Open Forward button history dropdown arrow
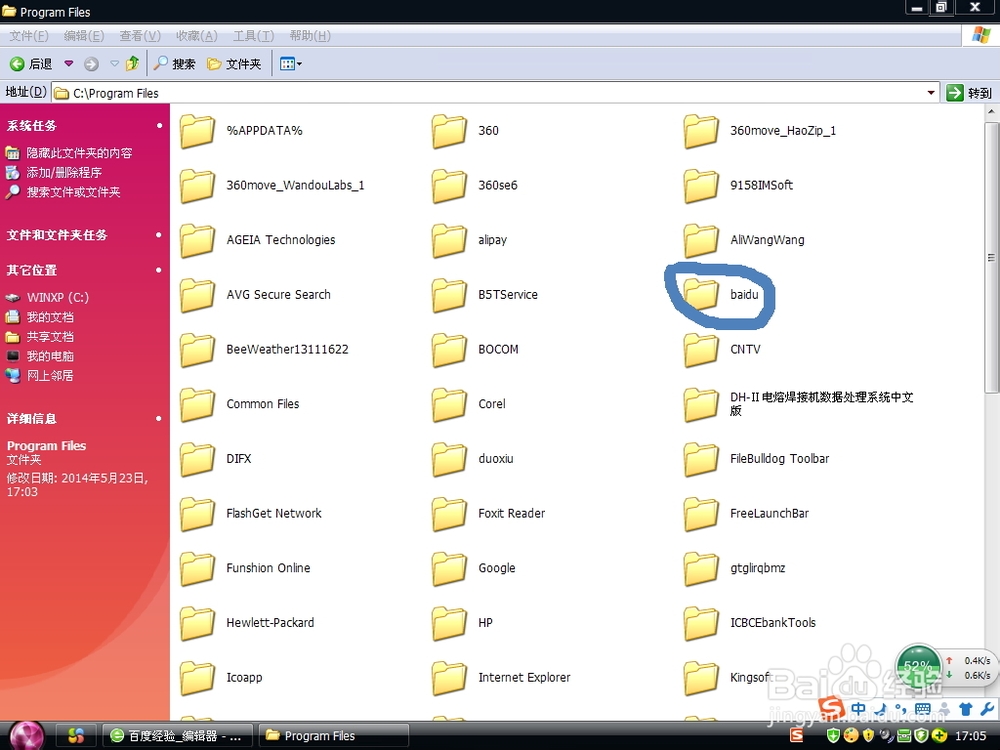Image resolution: width=1000 pixels, height=750 pixels. click(x=114, y=64)
